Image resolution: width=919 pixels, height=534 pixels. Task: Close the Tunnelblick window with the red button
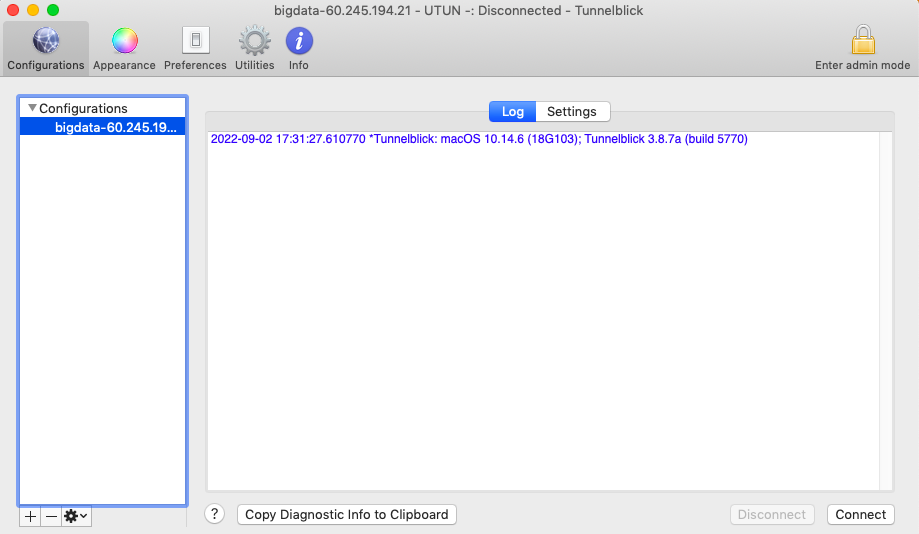(13, 10)
